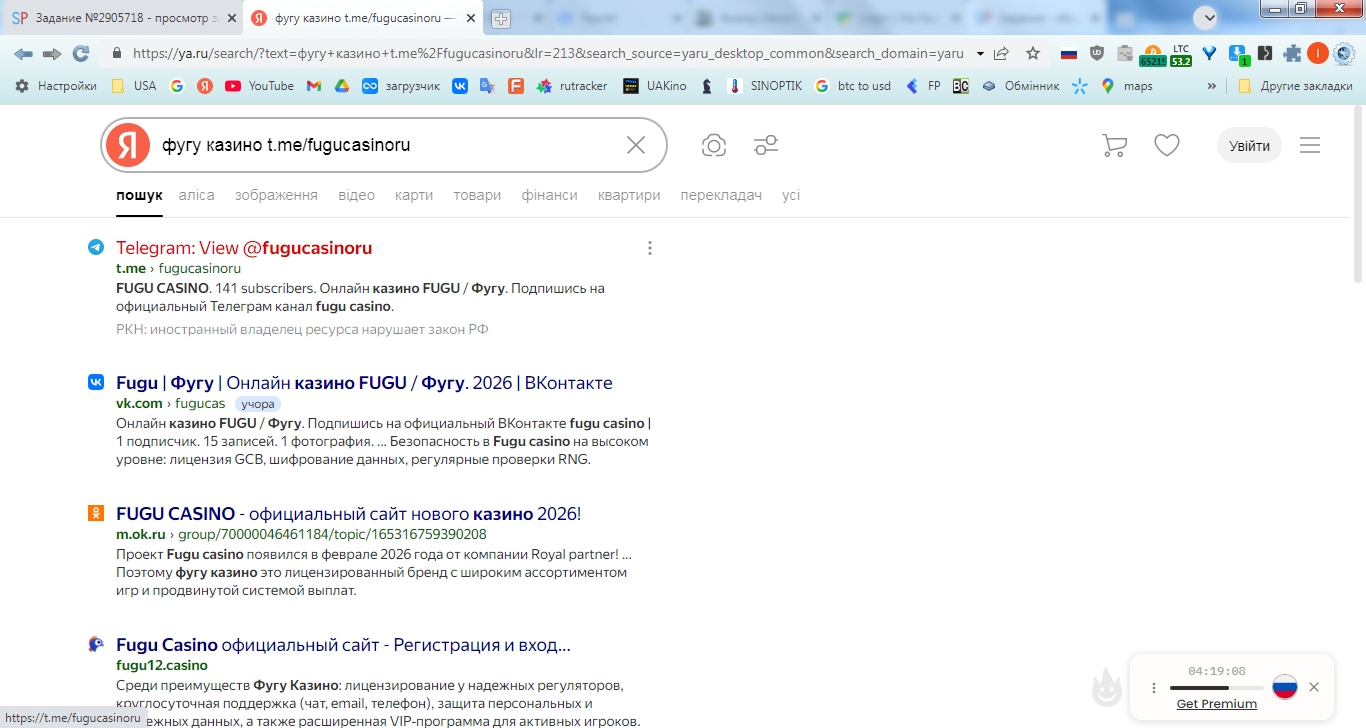Open the Google bookmark icon next to USA
This screenshot has width=1366, height=728.
(177, 86)
